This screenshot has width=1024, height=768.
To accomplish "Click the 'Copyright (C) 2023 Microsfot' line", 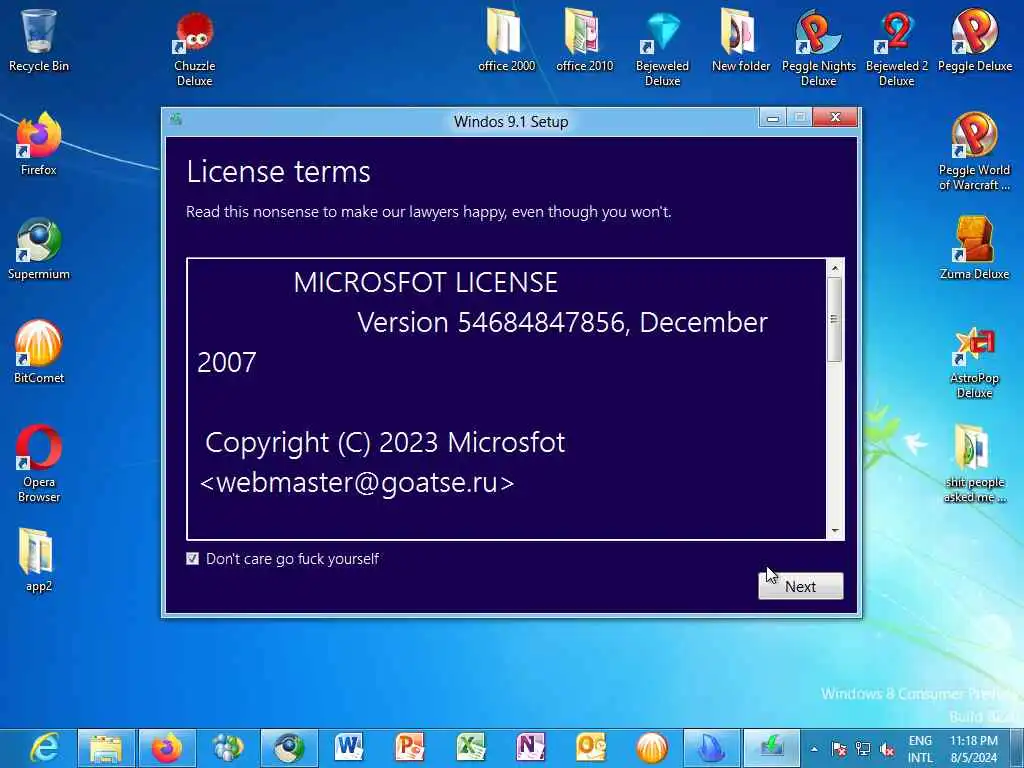I will click(385, 443).
